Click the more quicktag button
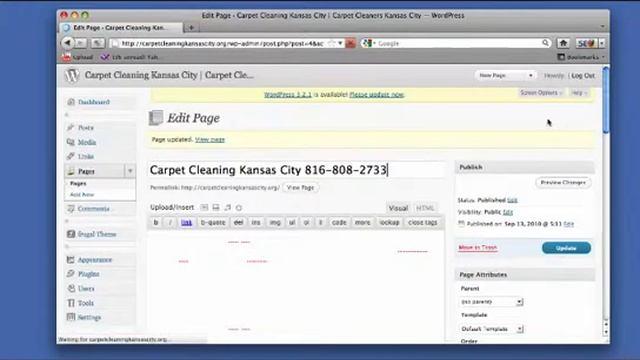Screen dimensions: 640x360 pos(362,222)
